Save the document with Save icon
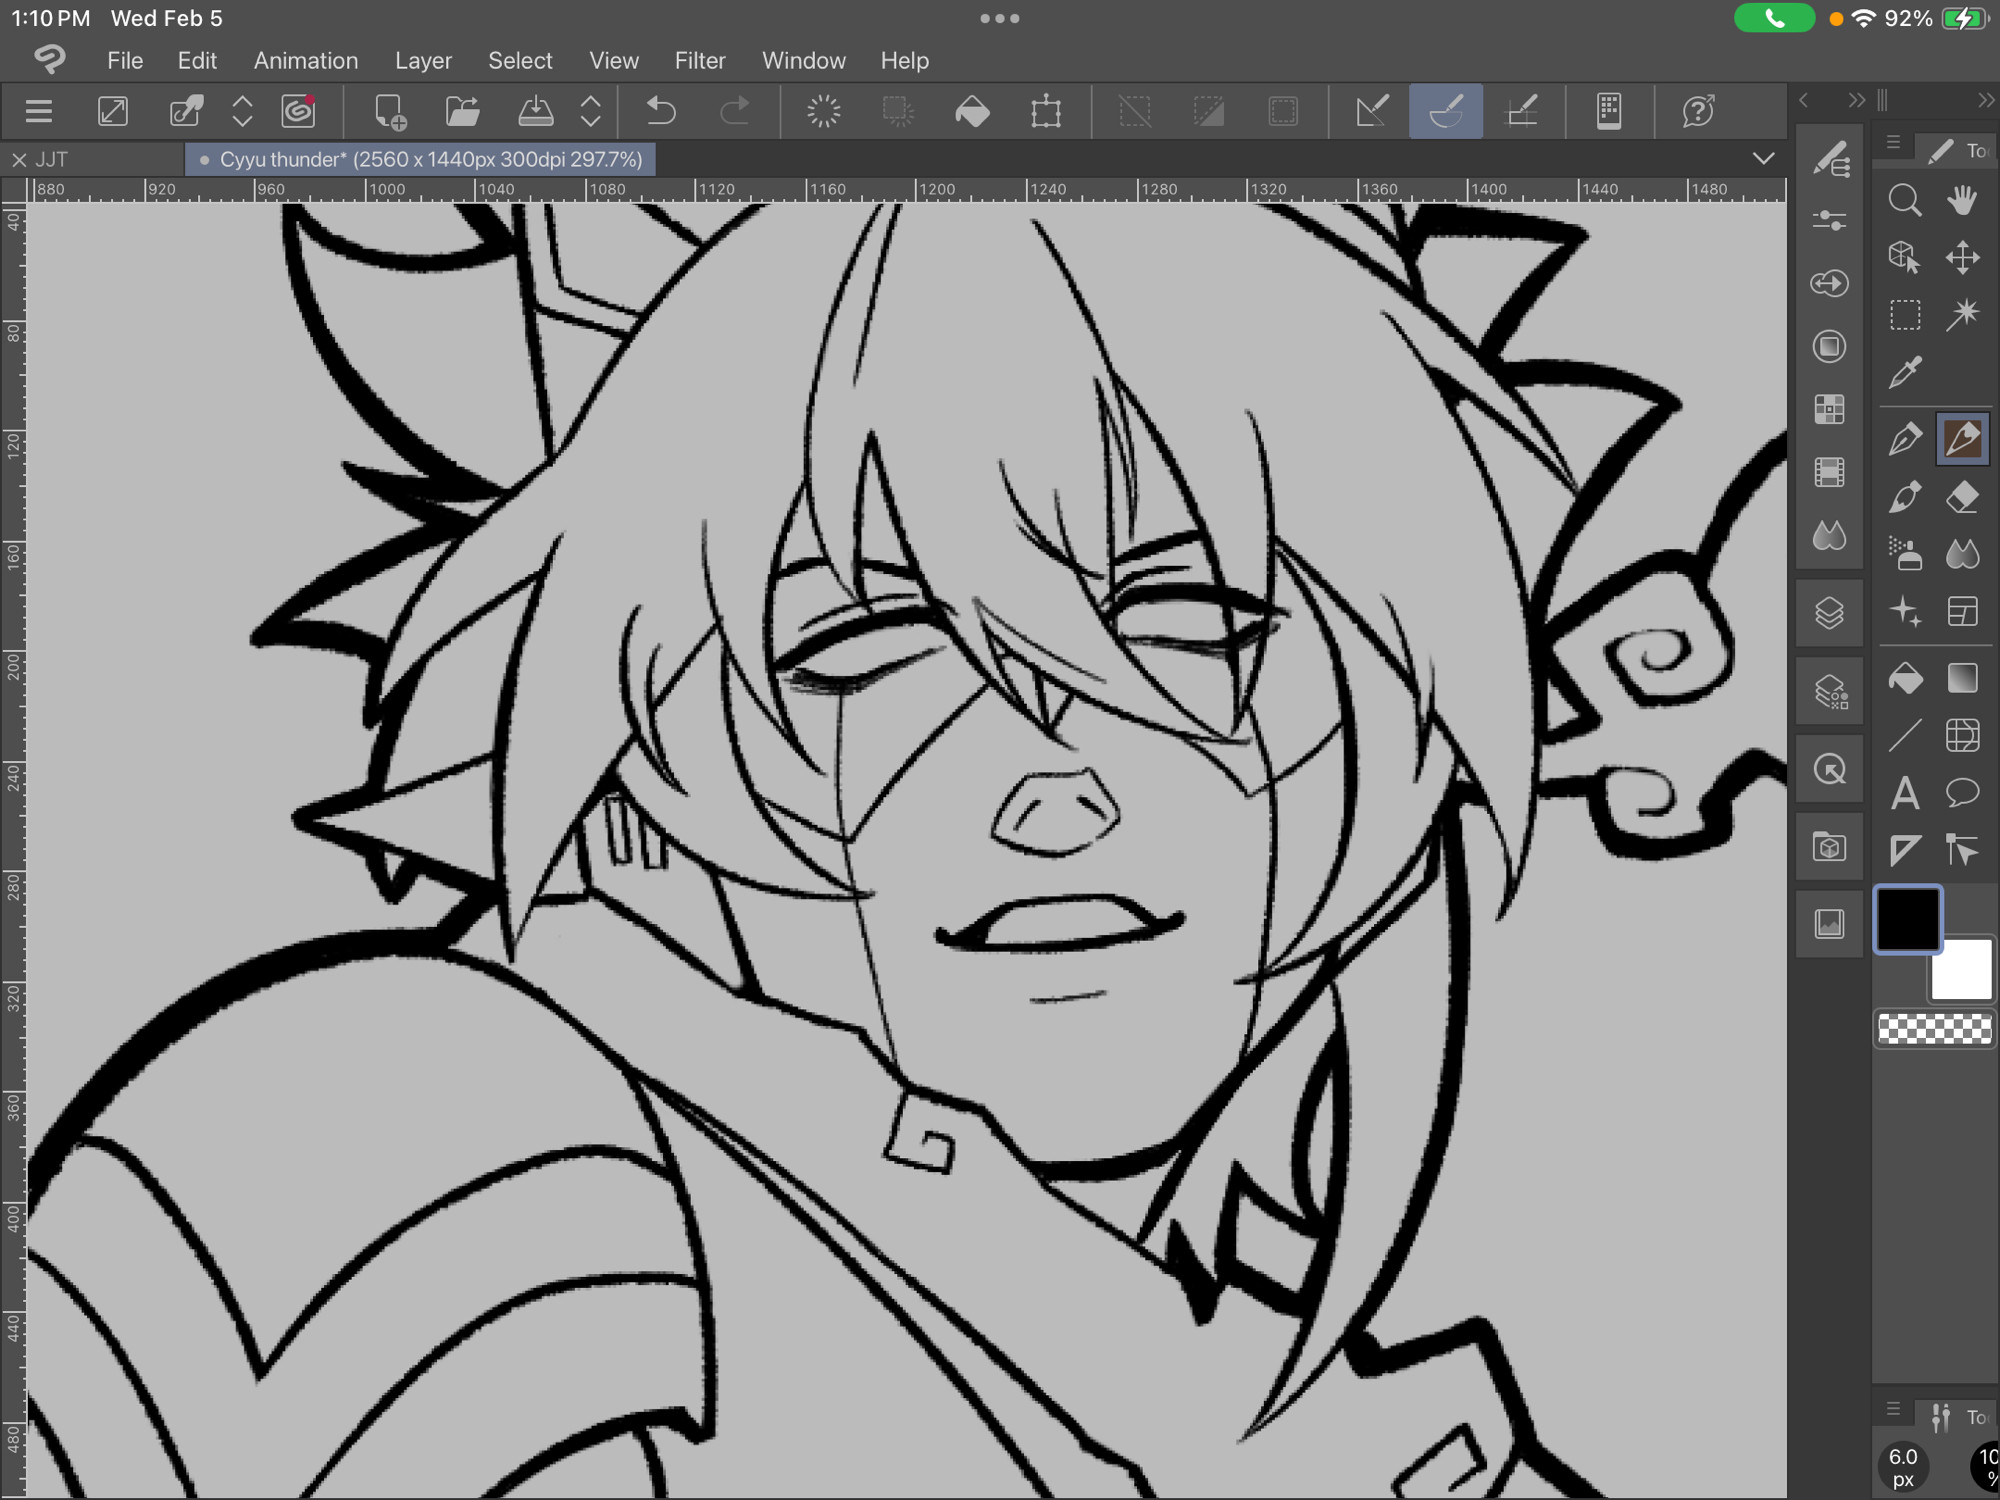Viewport: 2000px width, 1500px height. coord(536,111)
